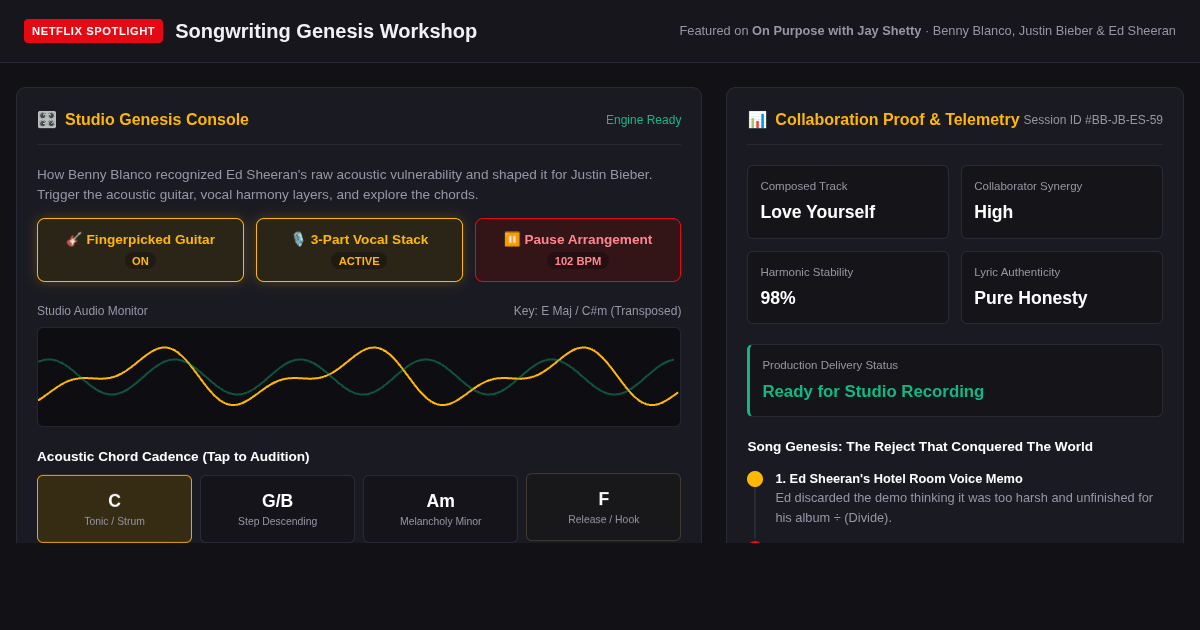Click the ACTIVE status pill
This screenshot has height=630, width=1200.
point(359,261)
